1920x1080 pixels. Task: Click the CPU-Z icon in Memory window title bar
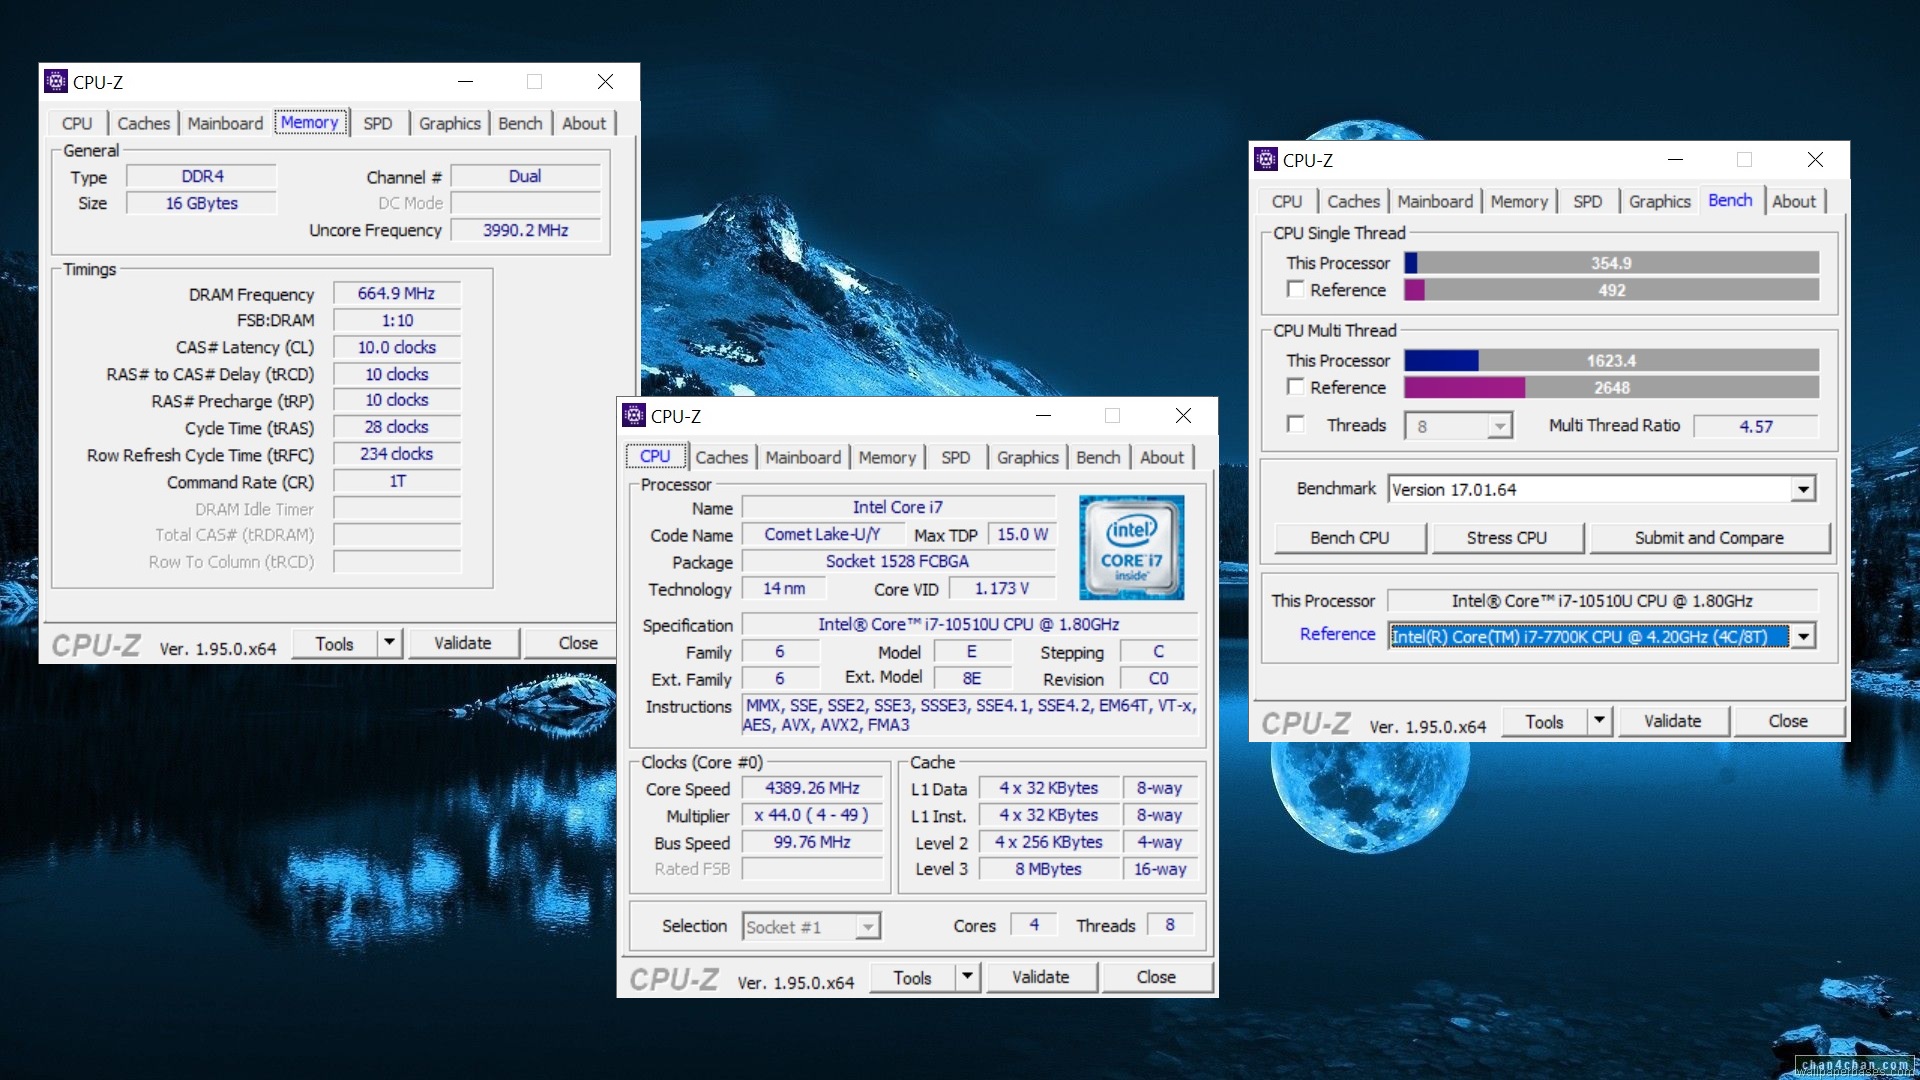(57, 82)
